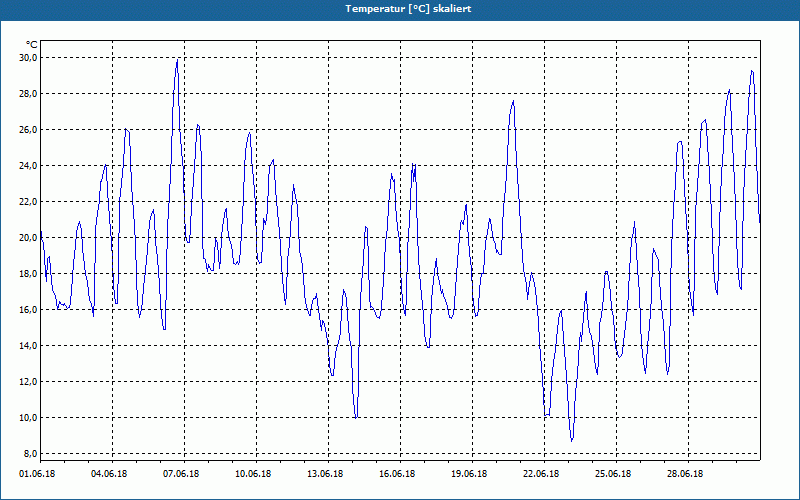Viewport: 800px width, 500px height.
Task: Click the 14,0 y-axis value
Action: pyautogui.click(x=28, y=346)
